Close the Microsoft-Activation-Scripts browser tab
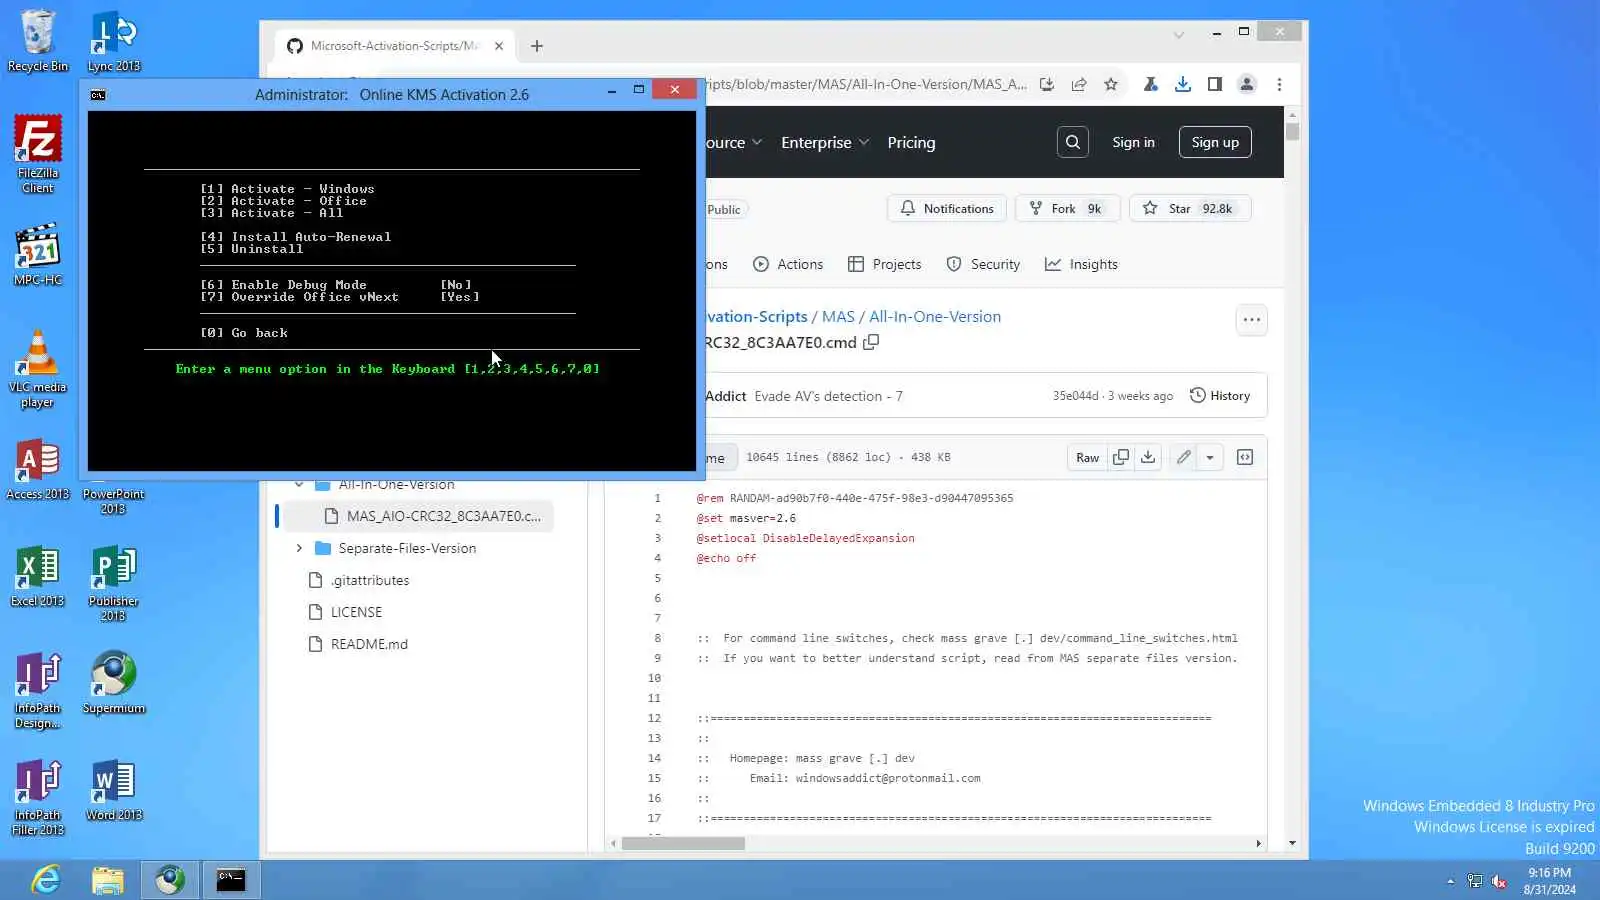 click(499, 46)
